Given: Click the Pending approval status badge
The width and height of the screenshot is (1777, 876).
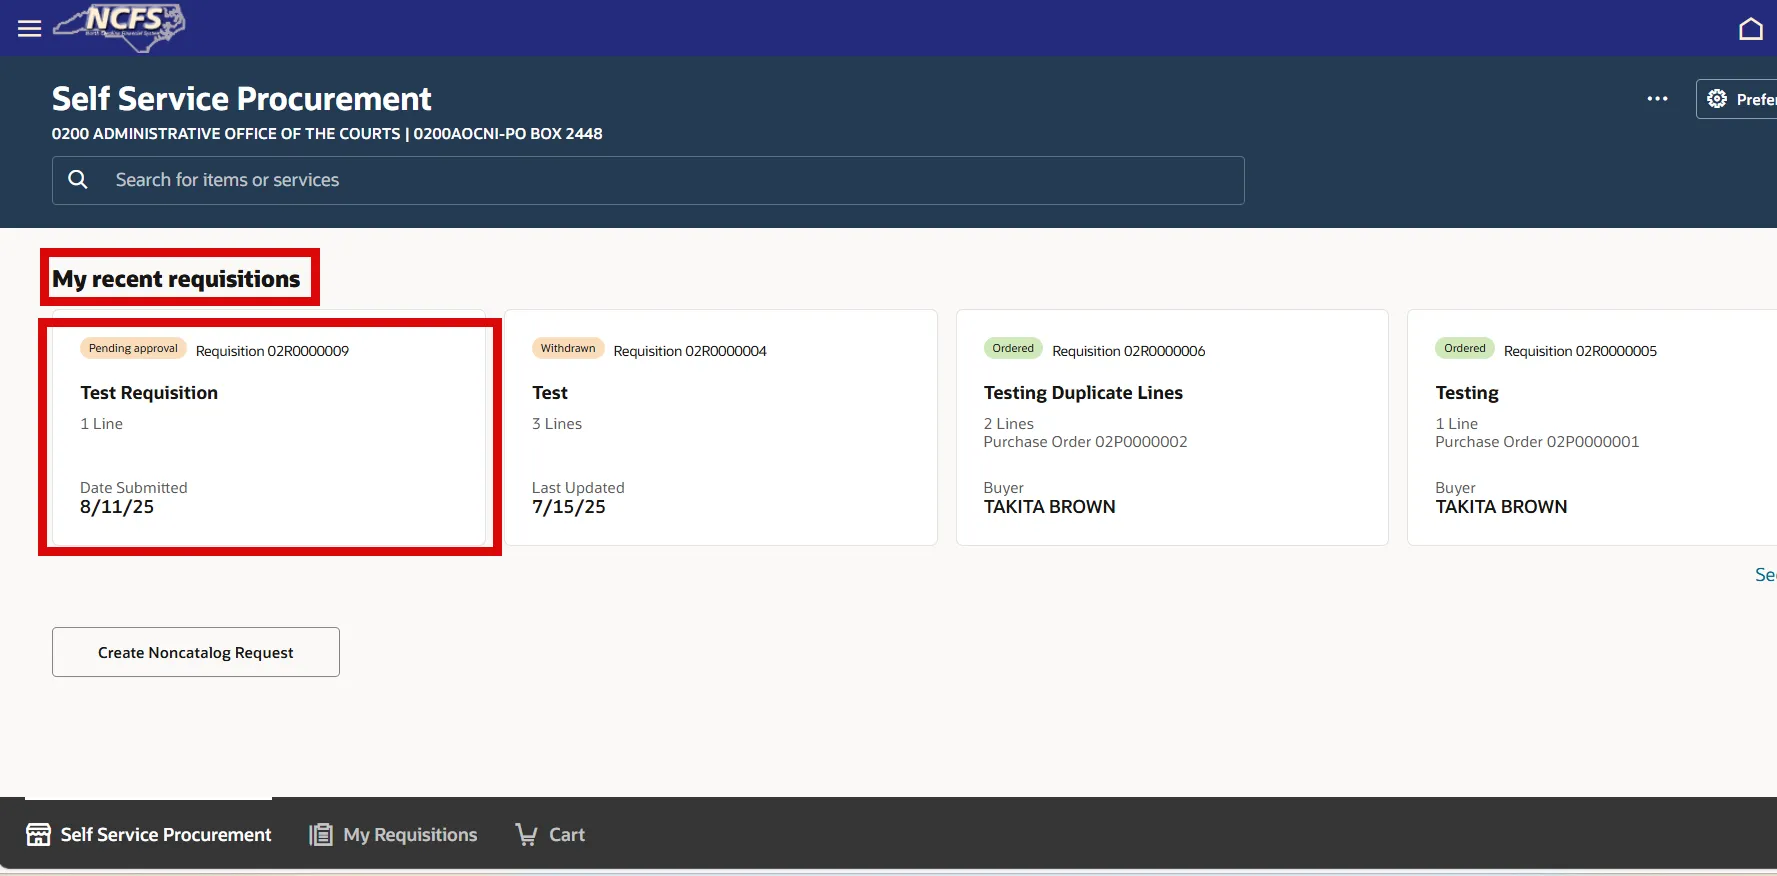Looking at the screenshot, I should 133,349.
